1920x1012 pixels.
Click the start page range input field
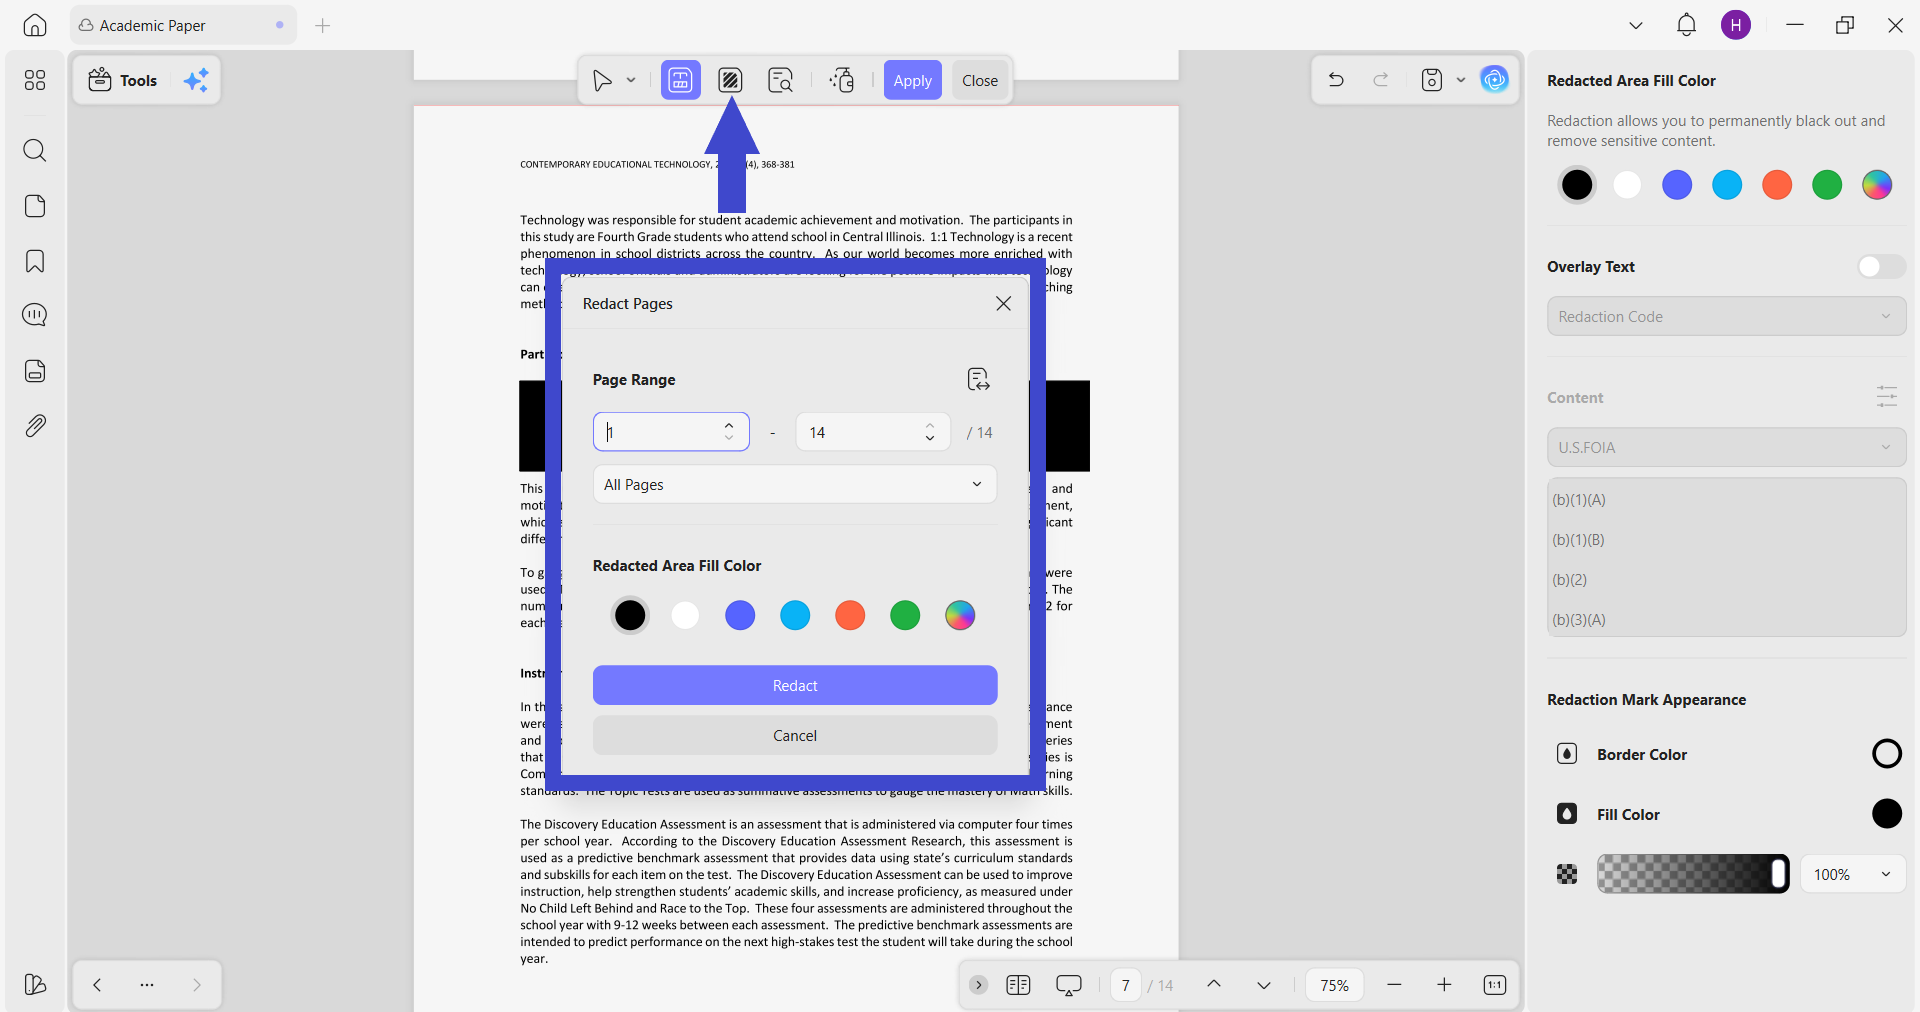671,432
